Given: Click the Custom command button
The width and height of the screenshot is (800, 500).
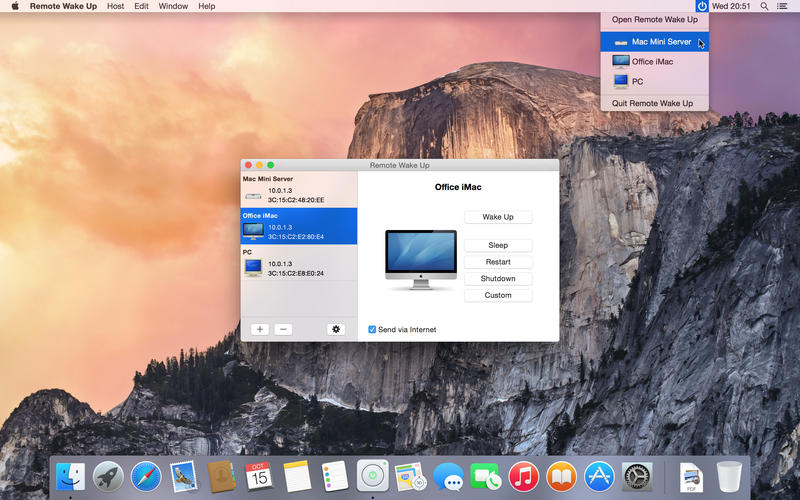Looking at the screenshot, I should [498, 295].
